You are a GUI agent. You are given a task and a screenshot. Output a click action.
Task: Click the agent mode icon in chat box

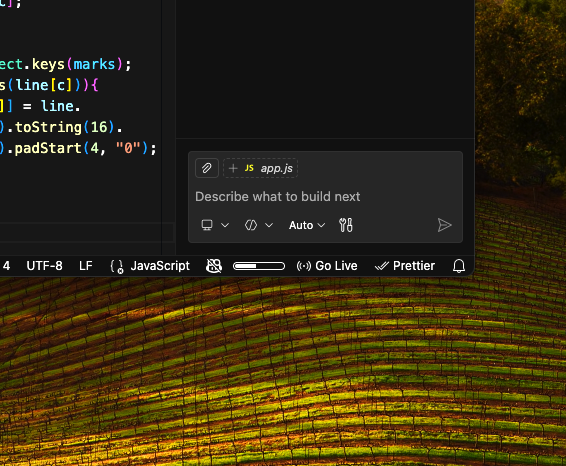(251, 225)
